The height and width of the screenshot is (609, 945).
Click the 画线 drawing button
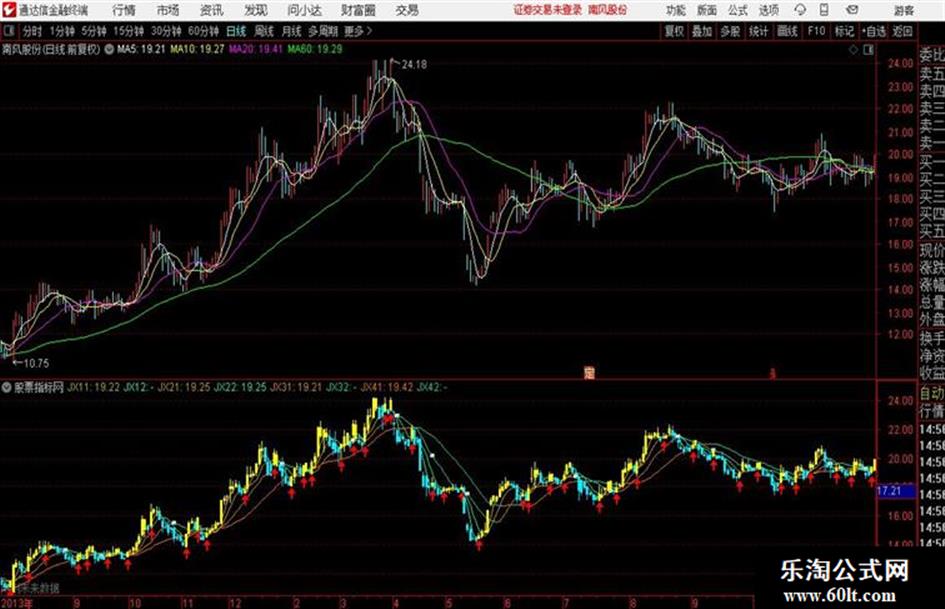coord(787,31)
